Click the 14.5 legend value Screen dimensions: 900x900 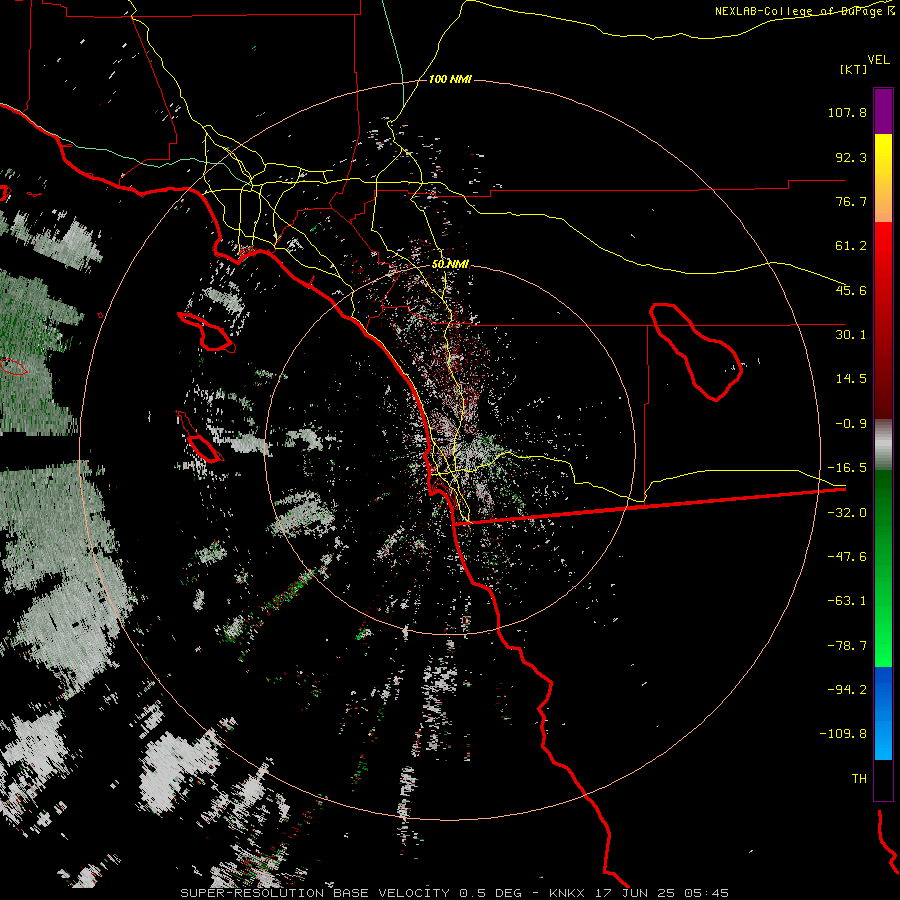[851, 379]
